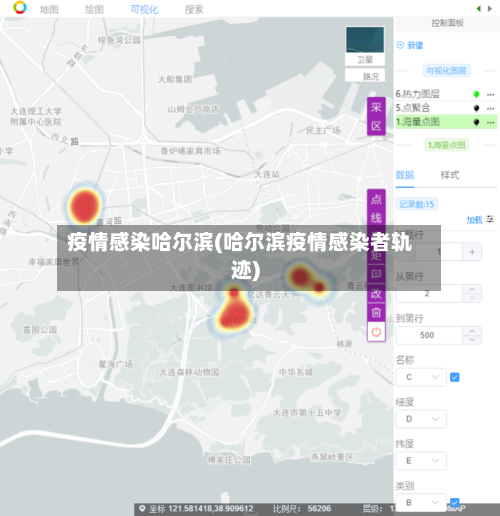Select the 改 edit tool
Image resolution: width=500 pixels, height=516 pixels.
(x=376, y=294)
